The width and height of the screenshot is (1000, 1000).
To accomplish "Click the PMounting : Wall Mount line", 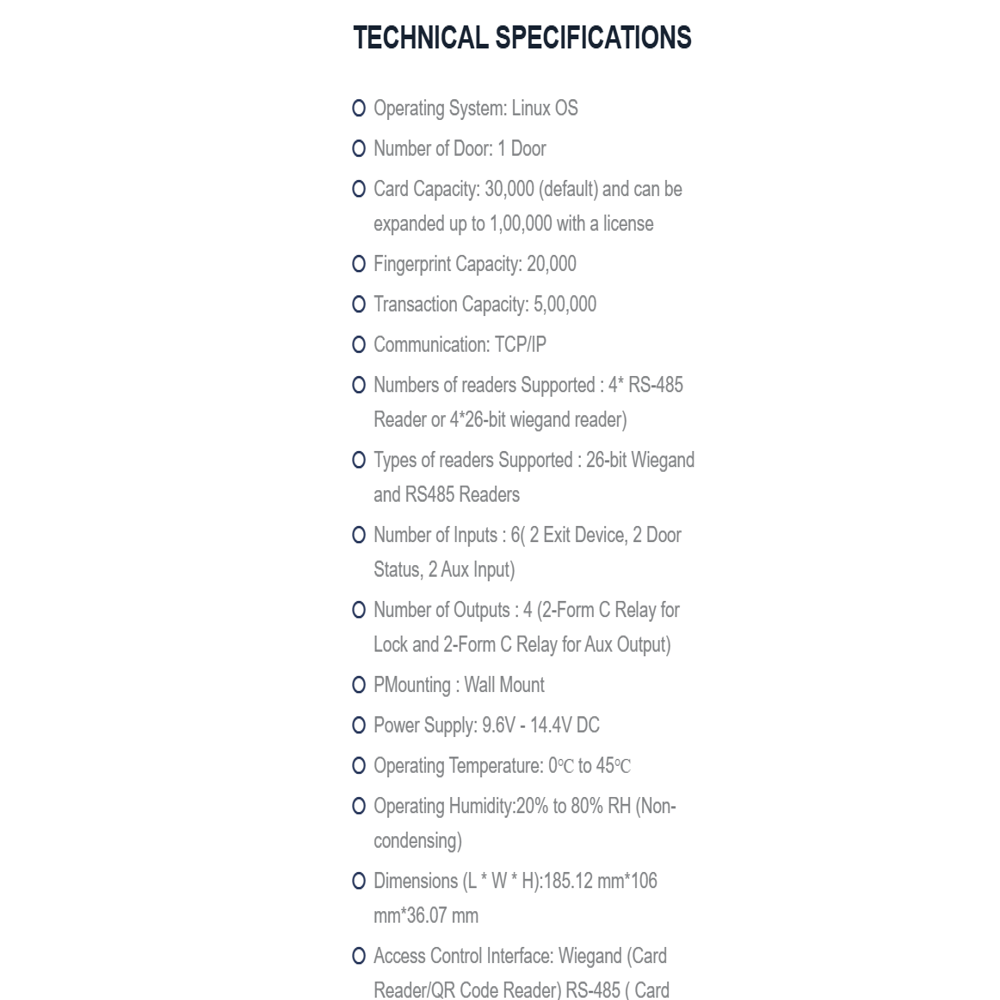I will (459, 685).
